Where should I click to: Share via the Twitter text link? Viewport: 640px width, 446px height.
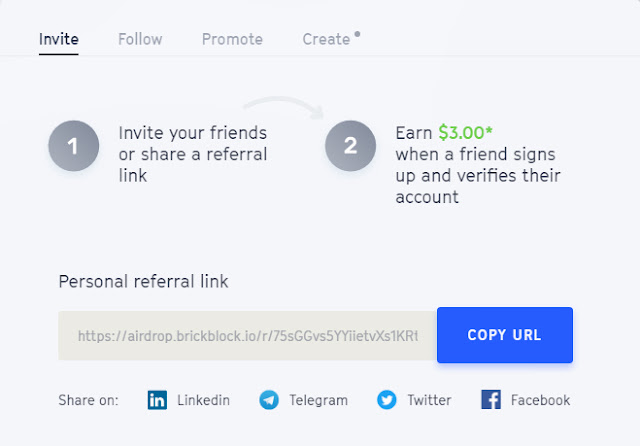[x=429, y=400]
